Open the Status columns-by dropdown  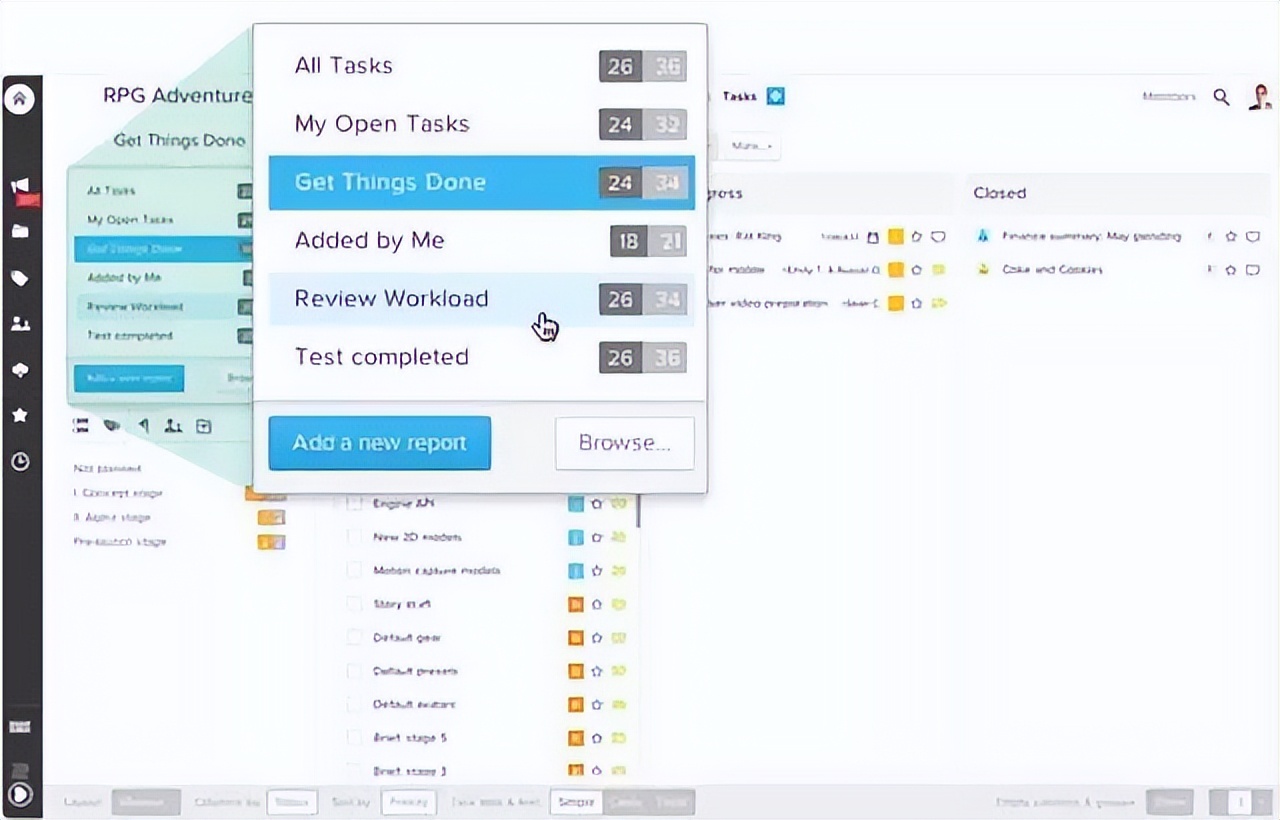(x=292, y=802)
